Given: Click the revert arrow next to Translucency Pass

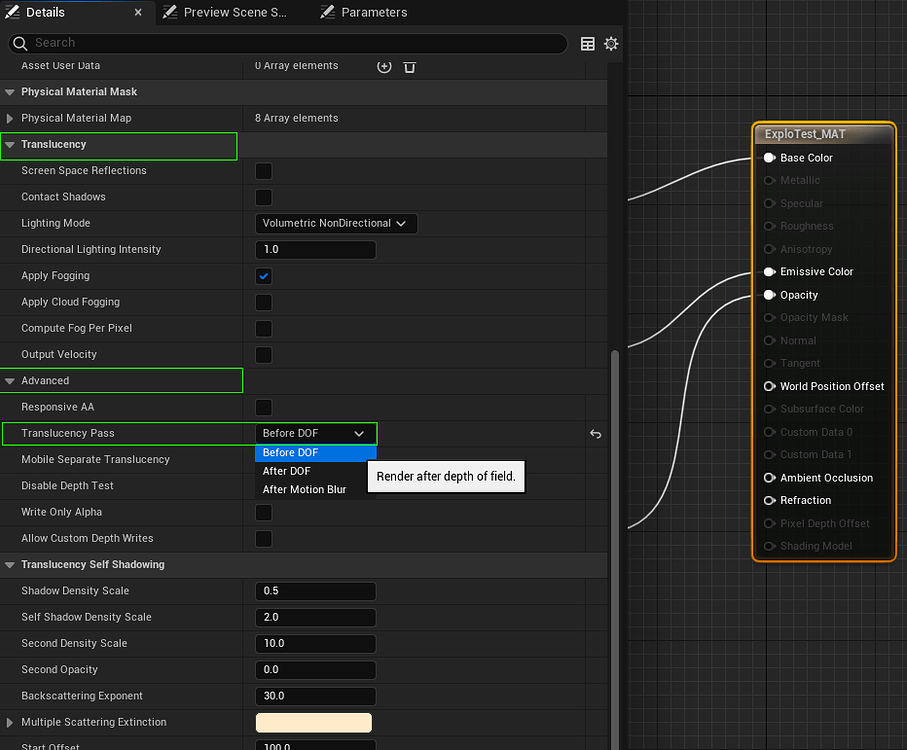Looking at the screenshot, I should pyautogui.click(x=595, y=434).
